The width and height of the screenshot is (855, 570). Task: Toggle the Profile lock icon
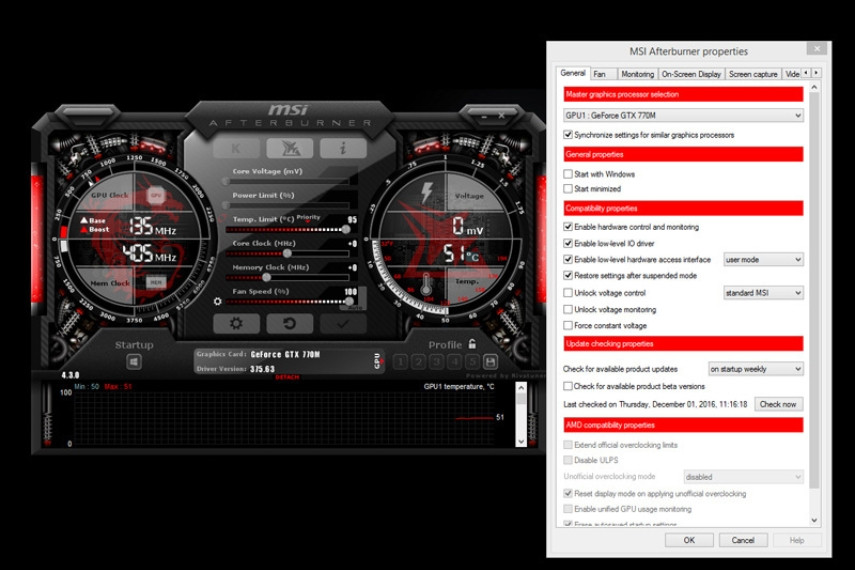(472, 344)
